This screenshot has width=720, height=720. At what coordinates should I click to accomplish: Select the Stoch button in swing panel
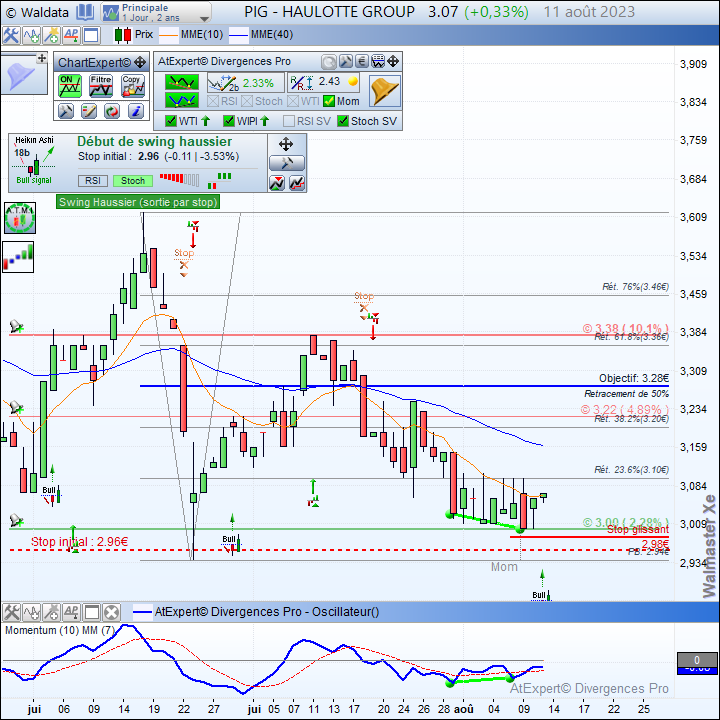coord(133,181)
